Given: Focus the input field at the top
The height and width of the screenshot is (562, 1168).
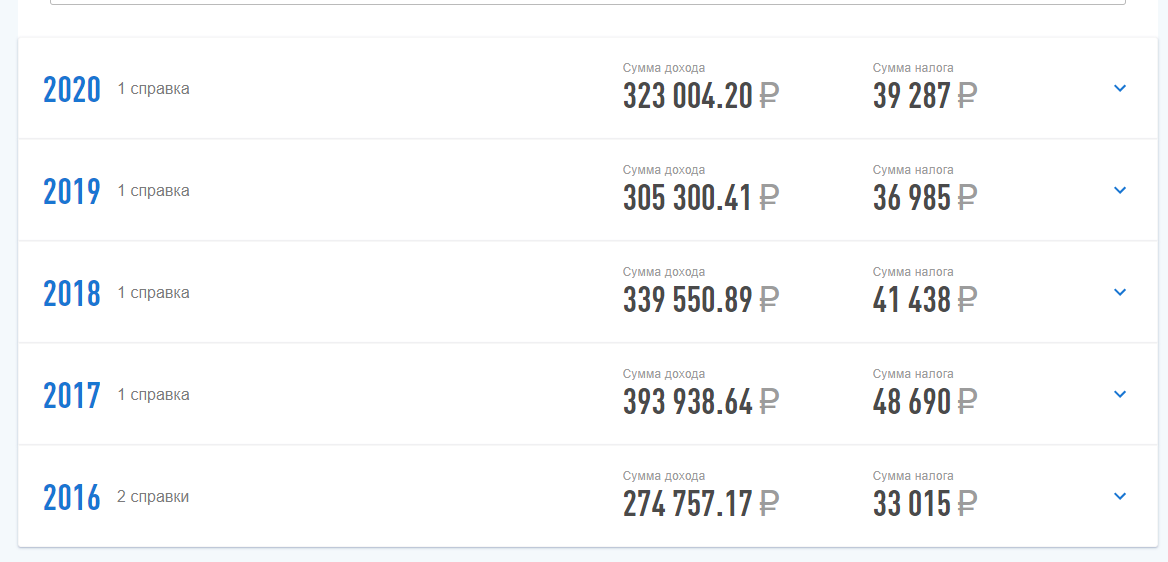Looking at the screenshot, I should pos(588,2).
